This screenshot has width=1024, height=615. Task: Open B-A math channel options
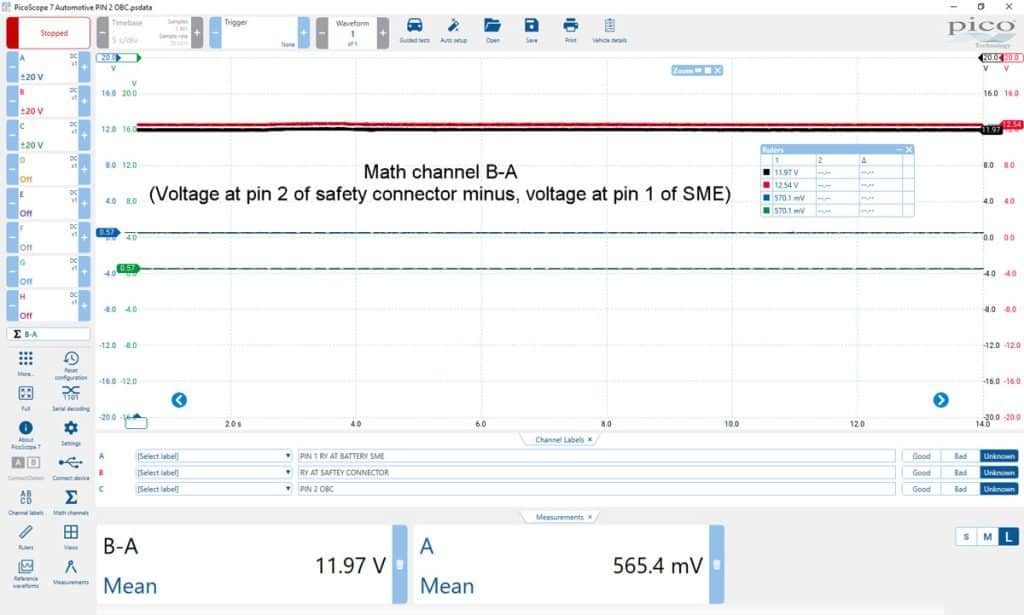48,334
